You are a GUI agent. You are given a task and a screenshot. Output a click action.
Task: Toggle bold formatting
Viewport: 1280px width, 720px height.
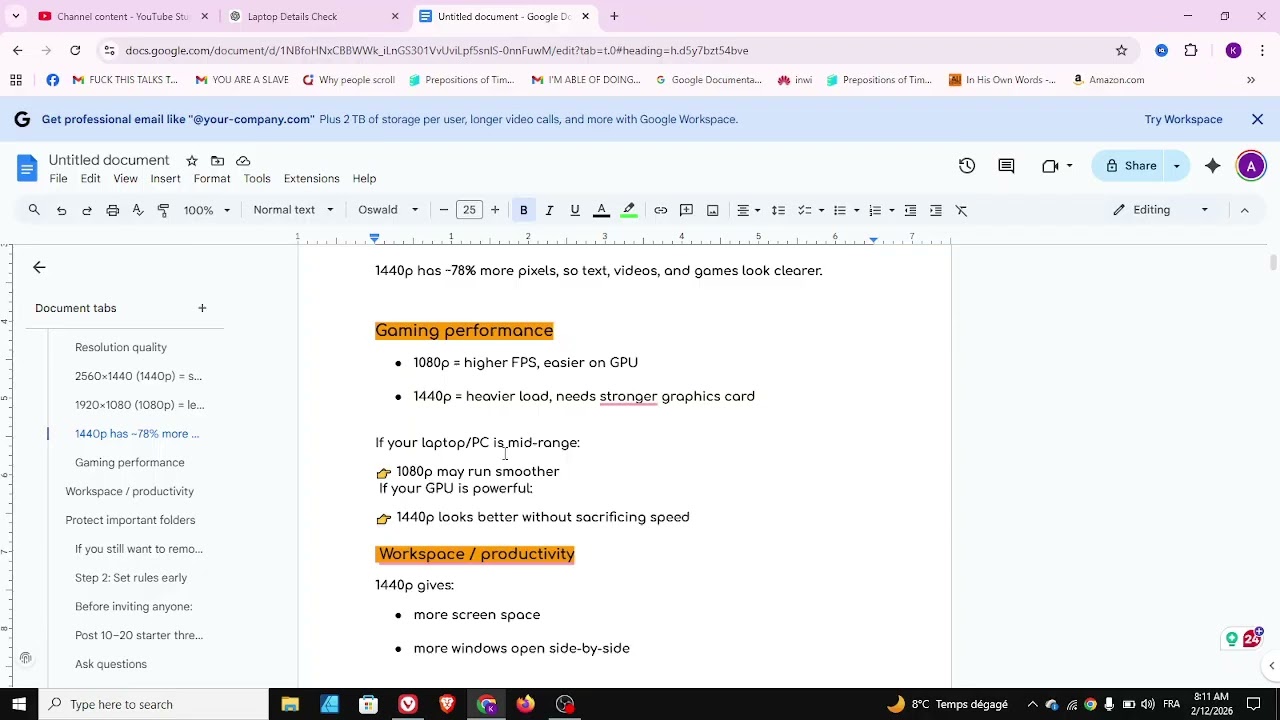point(523,210)
